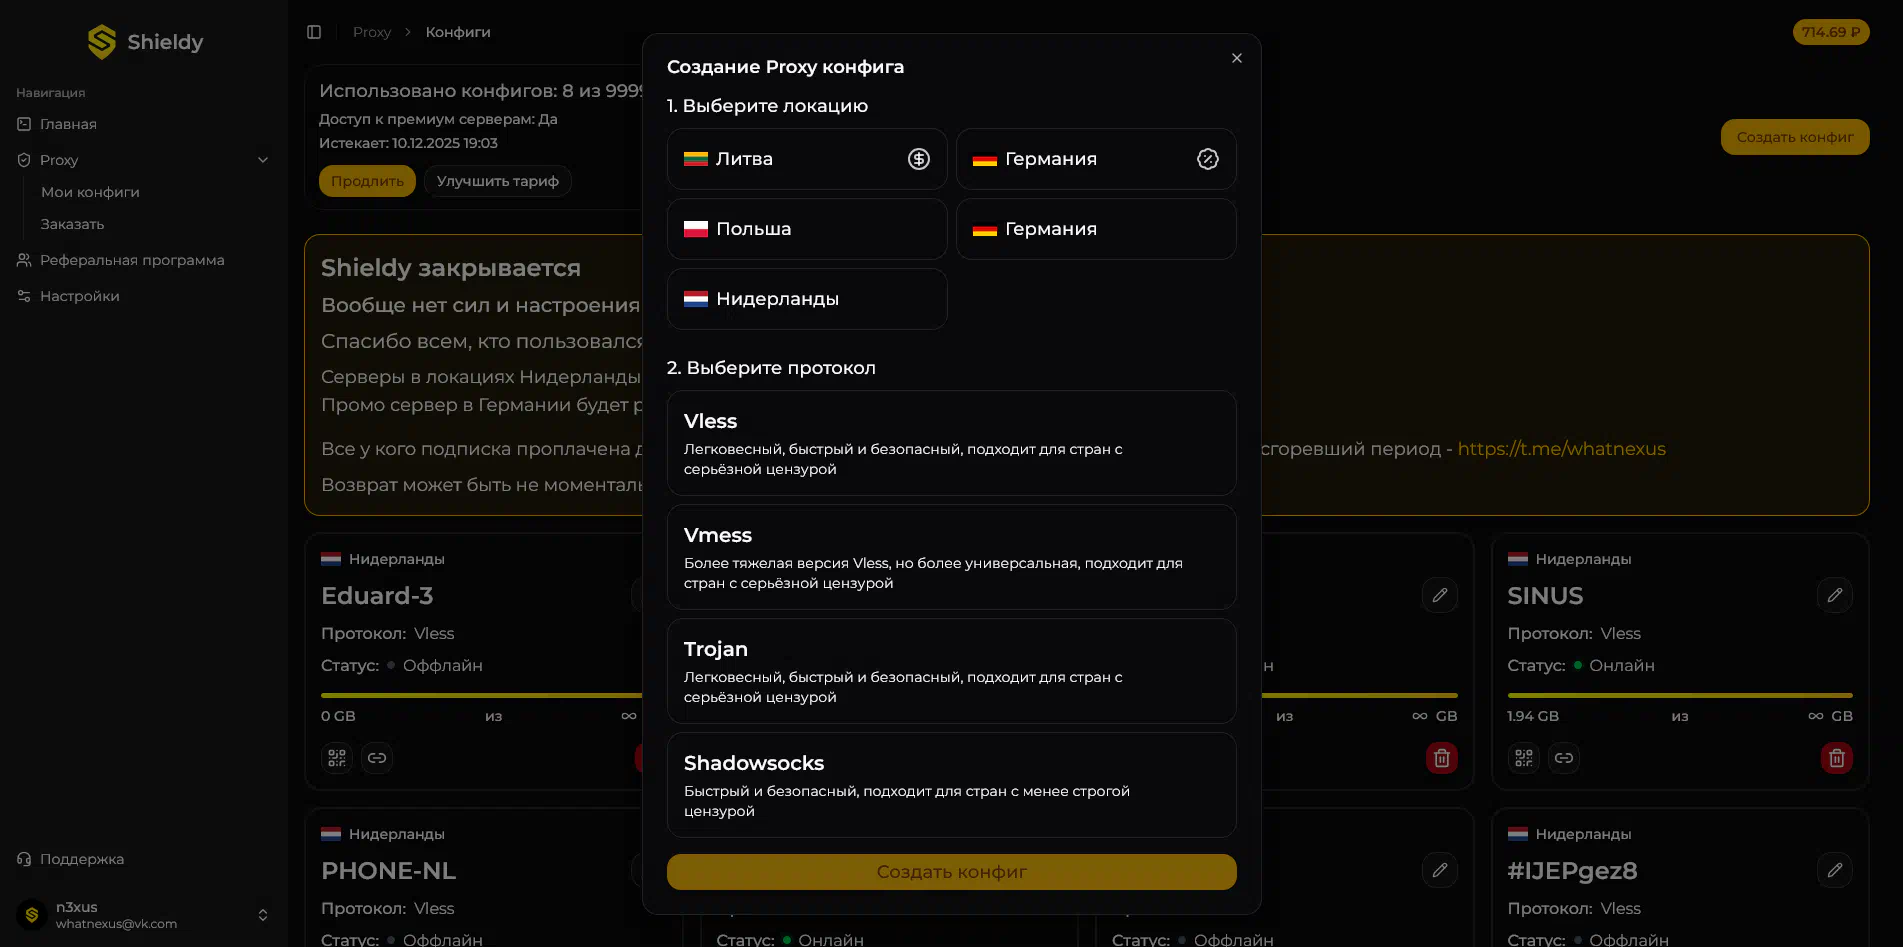
Task: Select the Vless protocol option
Action: (951, 443)
